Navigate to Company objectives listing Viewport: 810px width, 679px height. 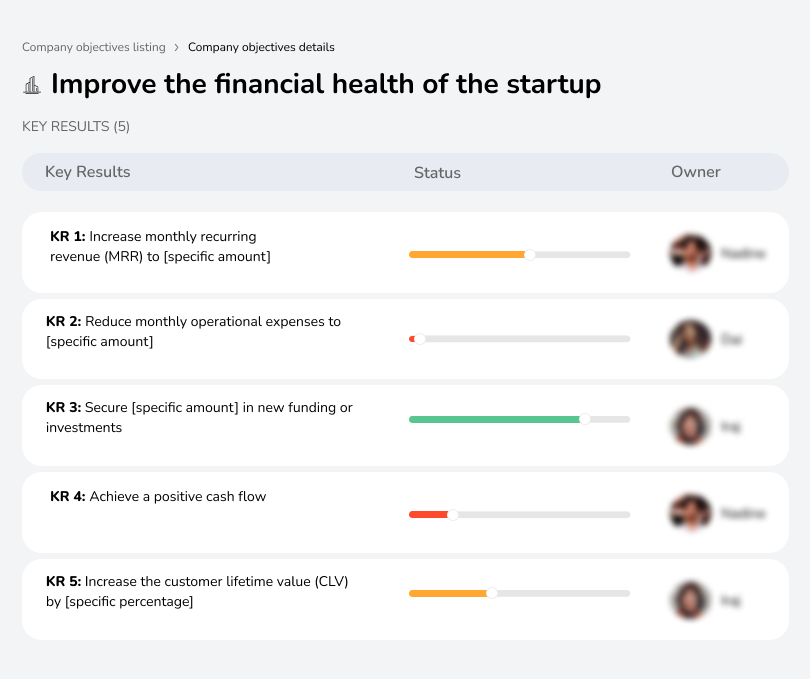click(94, 47)
